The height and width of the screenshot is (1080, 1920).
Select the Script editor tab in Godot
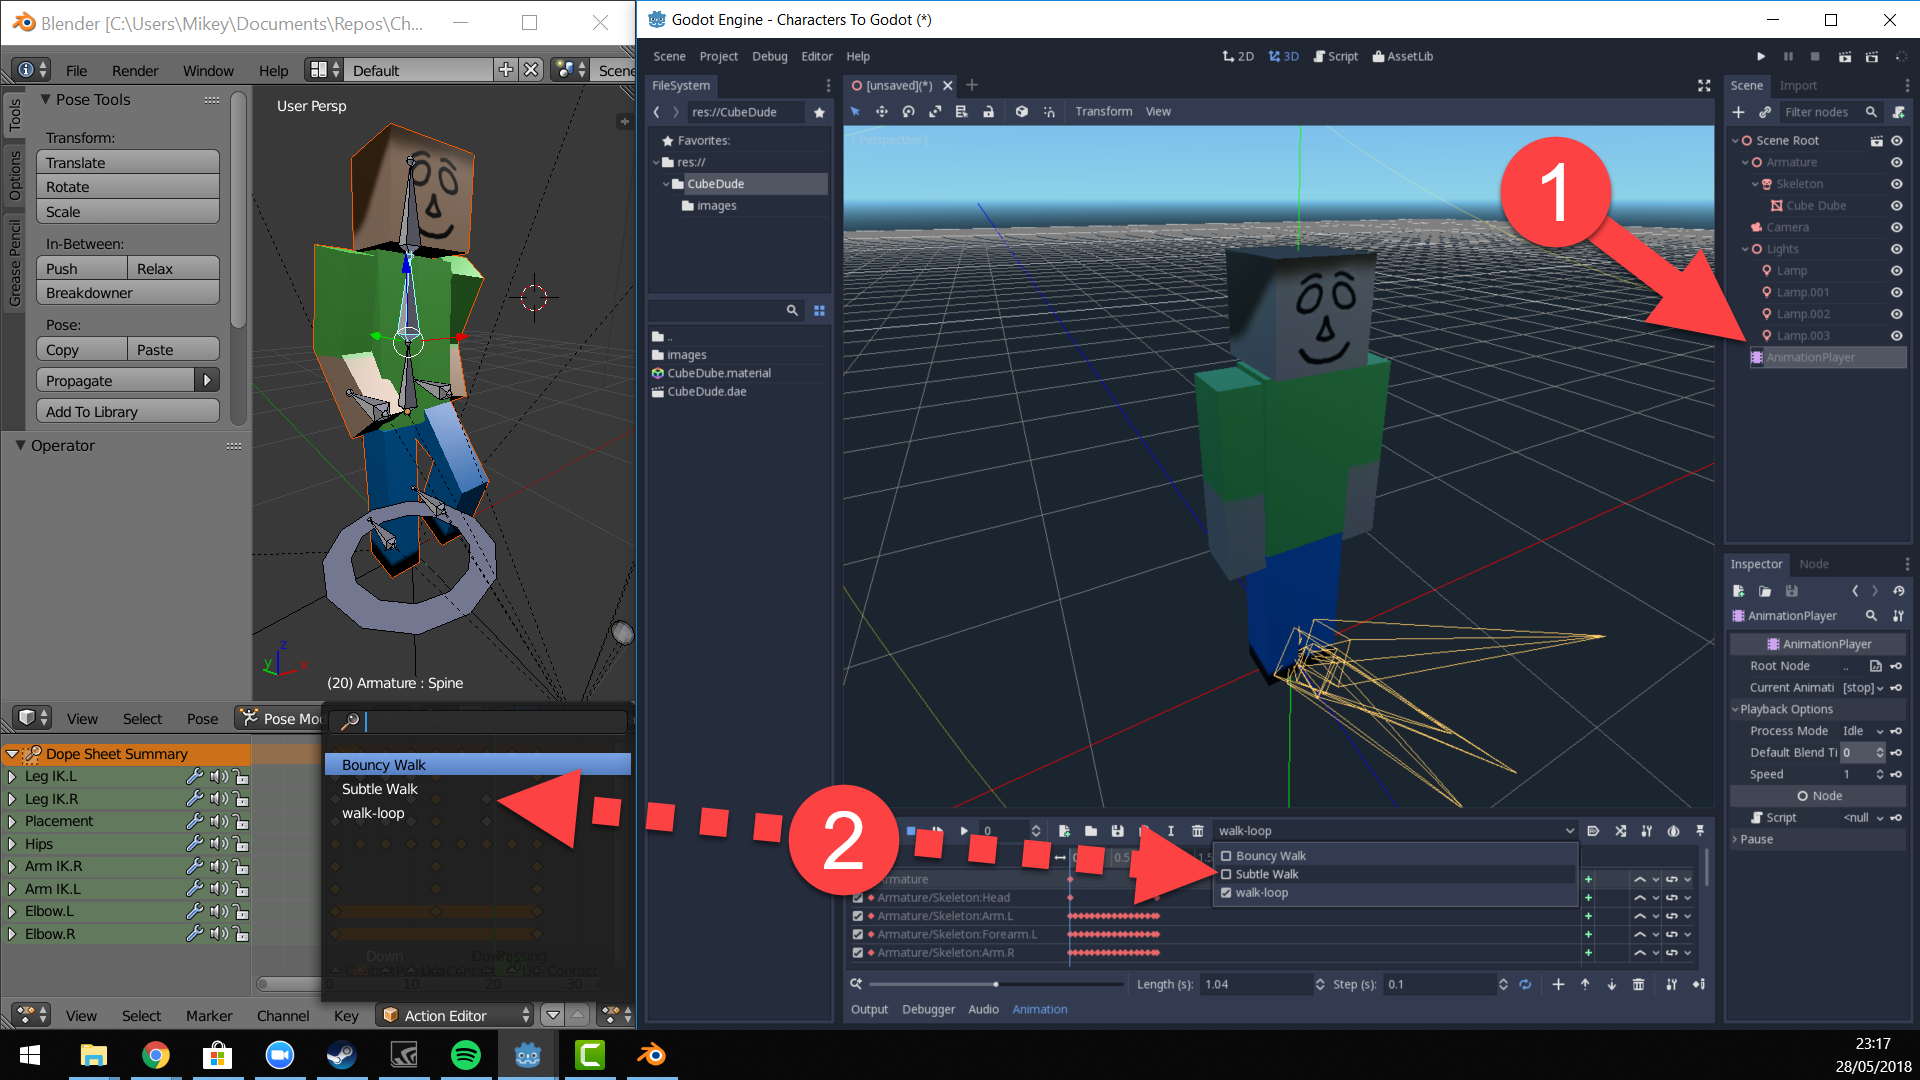click(1340, 55)
